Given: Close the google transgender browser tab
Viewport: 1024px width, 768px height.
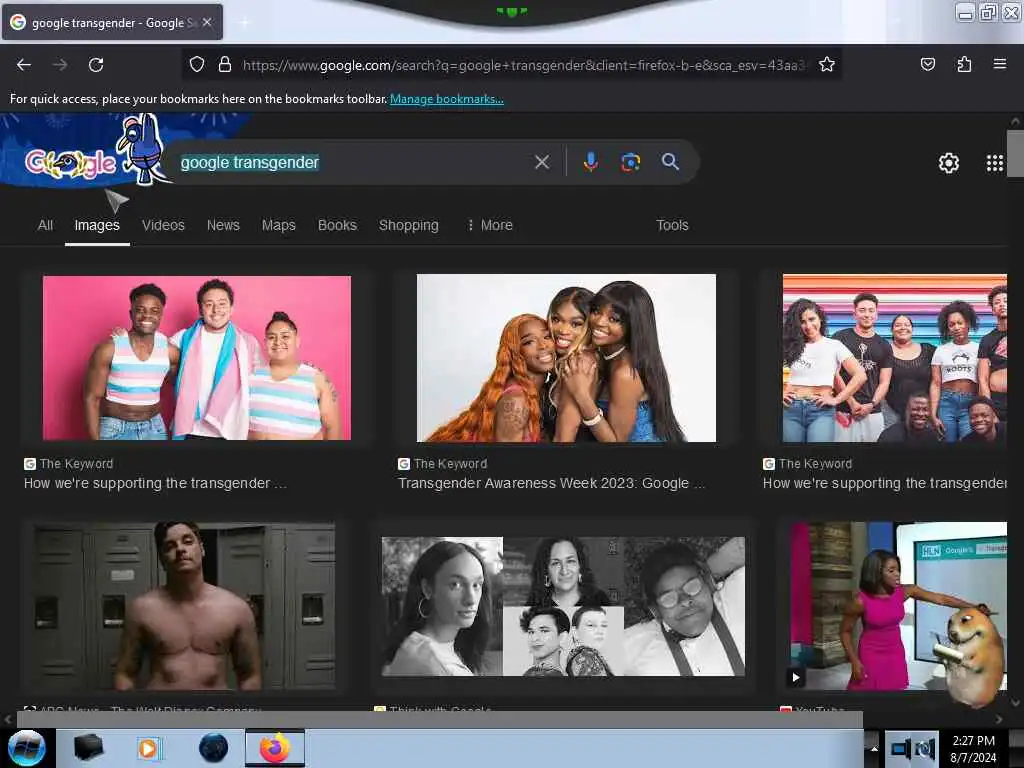Looking at the screenshot, I should 207,22.
